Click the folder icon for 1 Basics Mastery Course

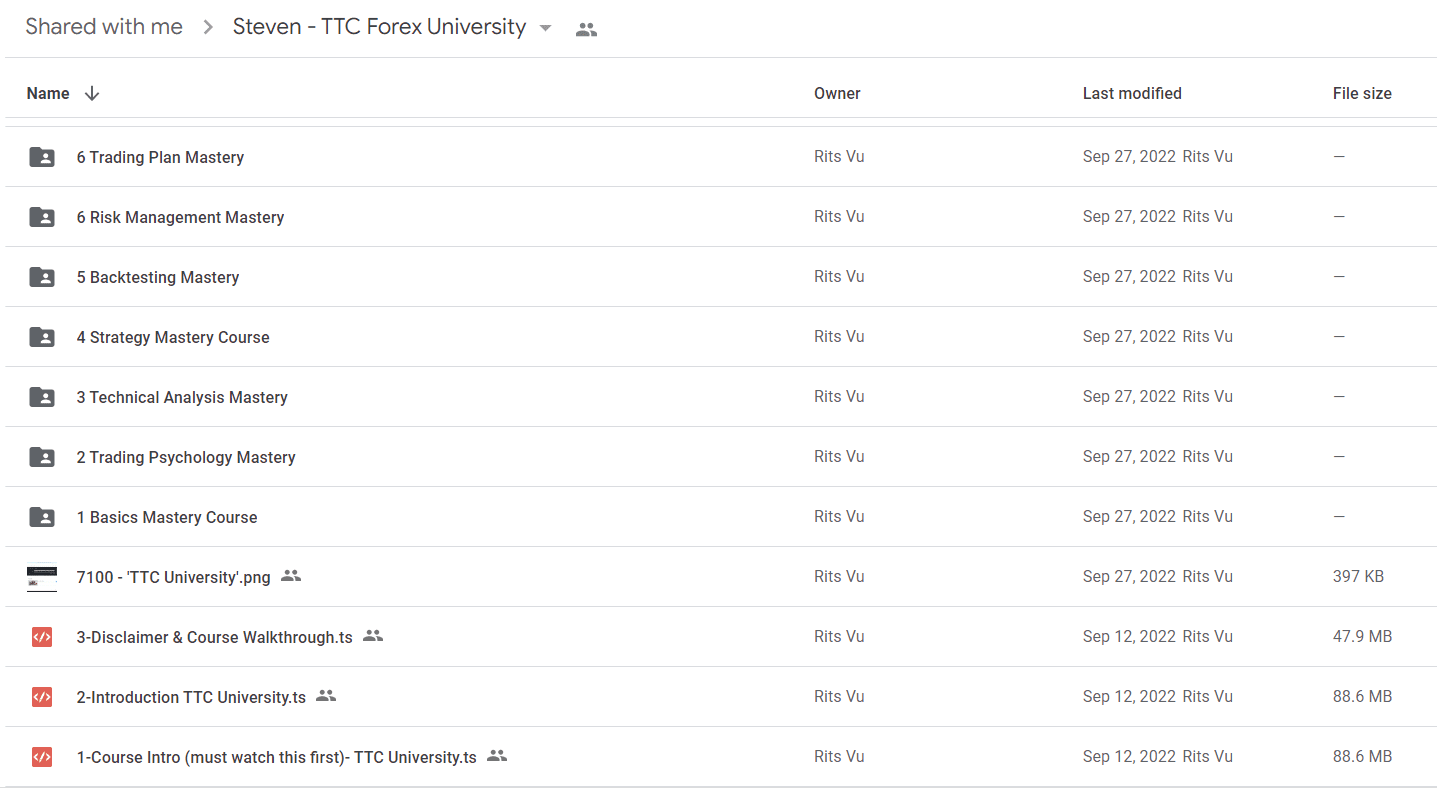pos(42,517)
